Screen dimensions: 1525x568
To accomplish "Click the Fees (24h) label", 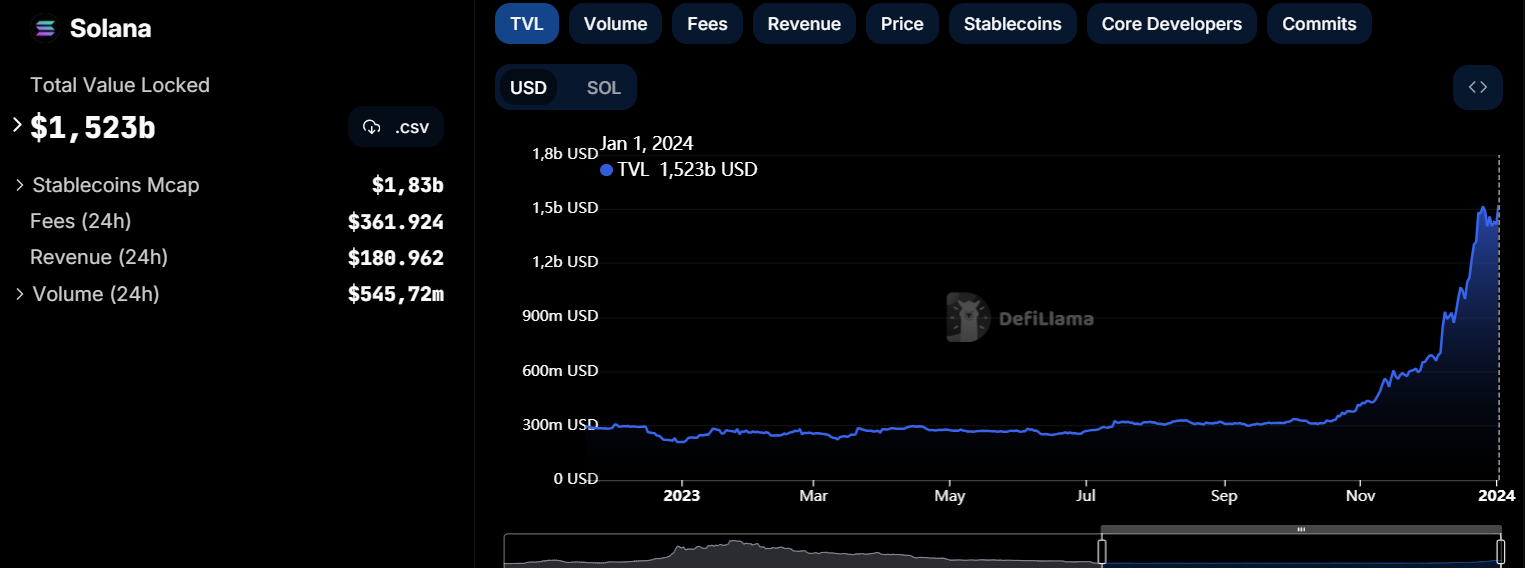I will (x=81, y=221).
